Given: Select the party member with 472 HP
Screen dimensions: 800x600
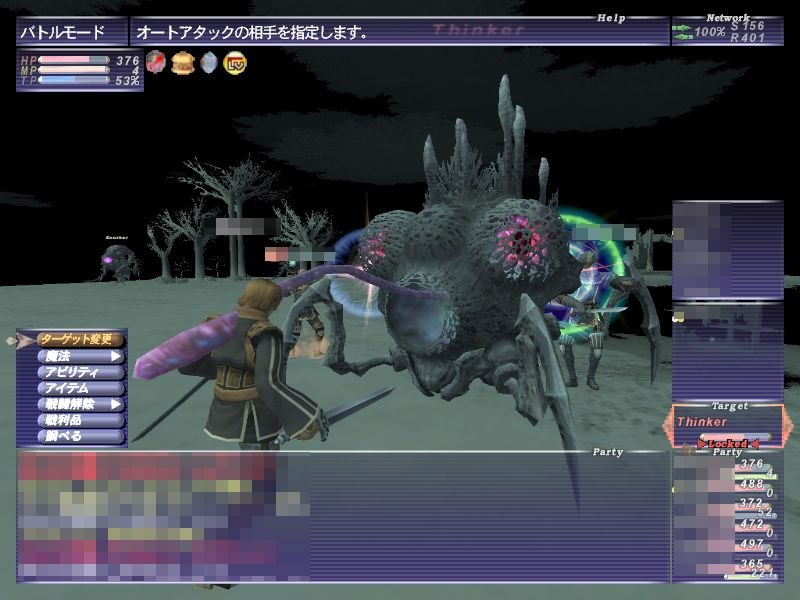Looking at the screenshot, I should [x=726, y=527].
